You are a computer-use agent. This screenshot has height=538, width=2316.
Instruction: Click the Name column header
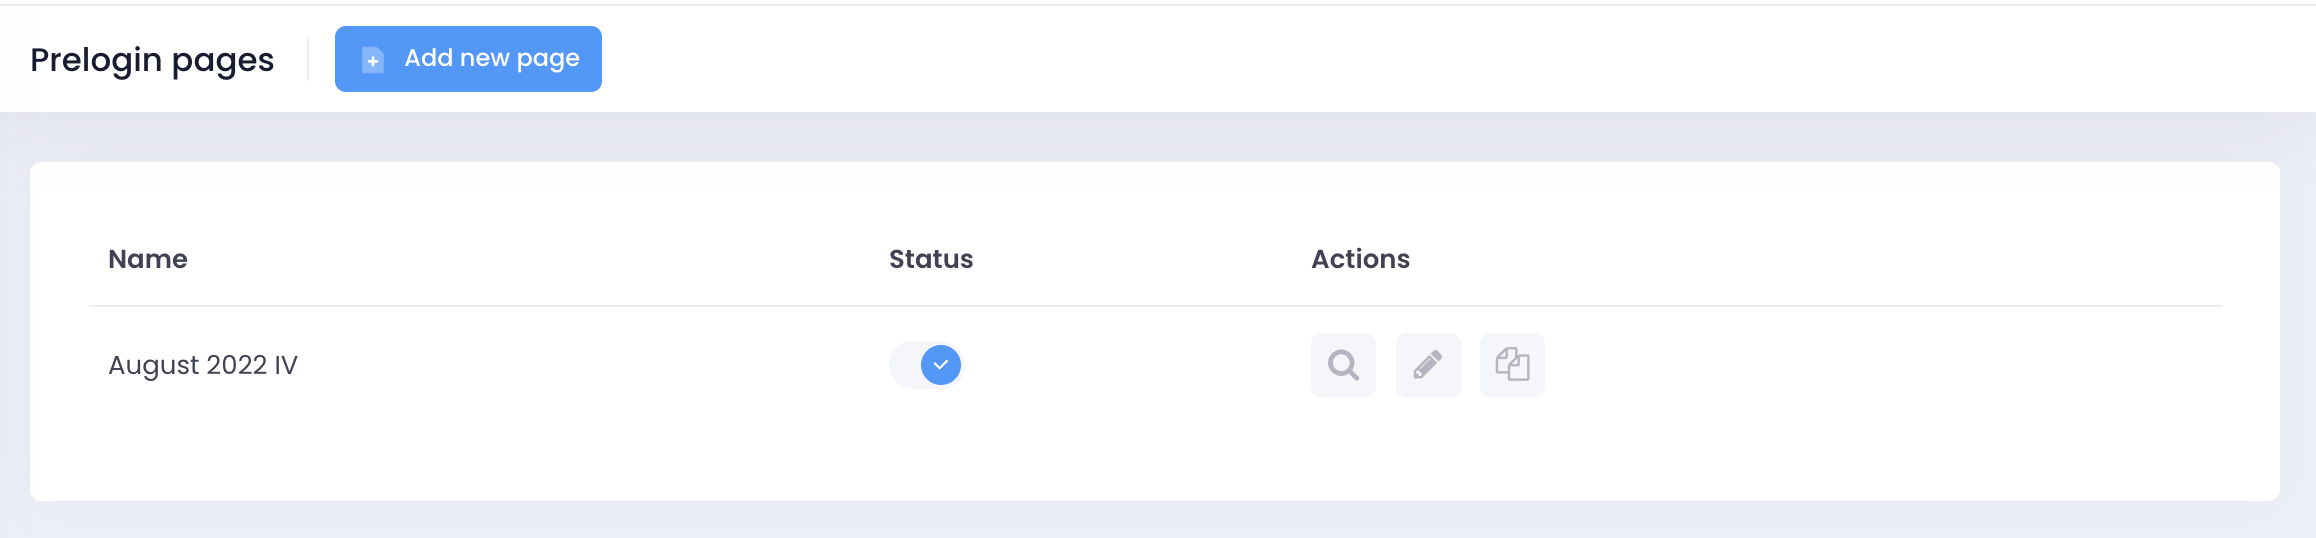(148, 259)
